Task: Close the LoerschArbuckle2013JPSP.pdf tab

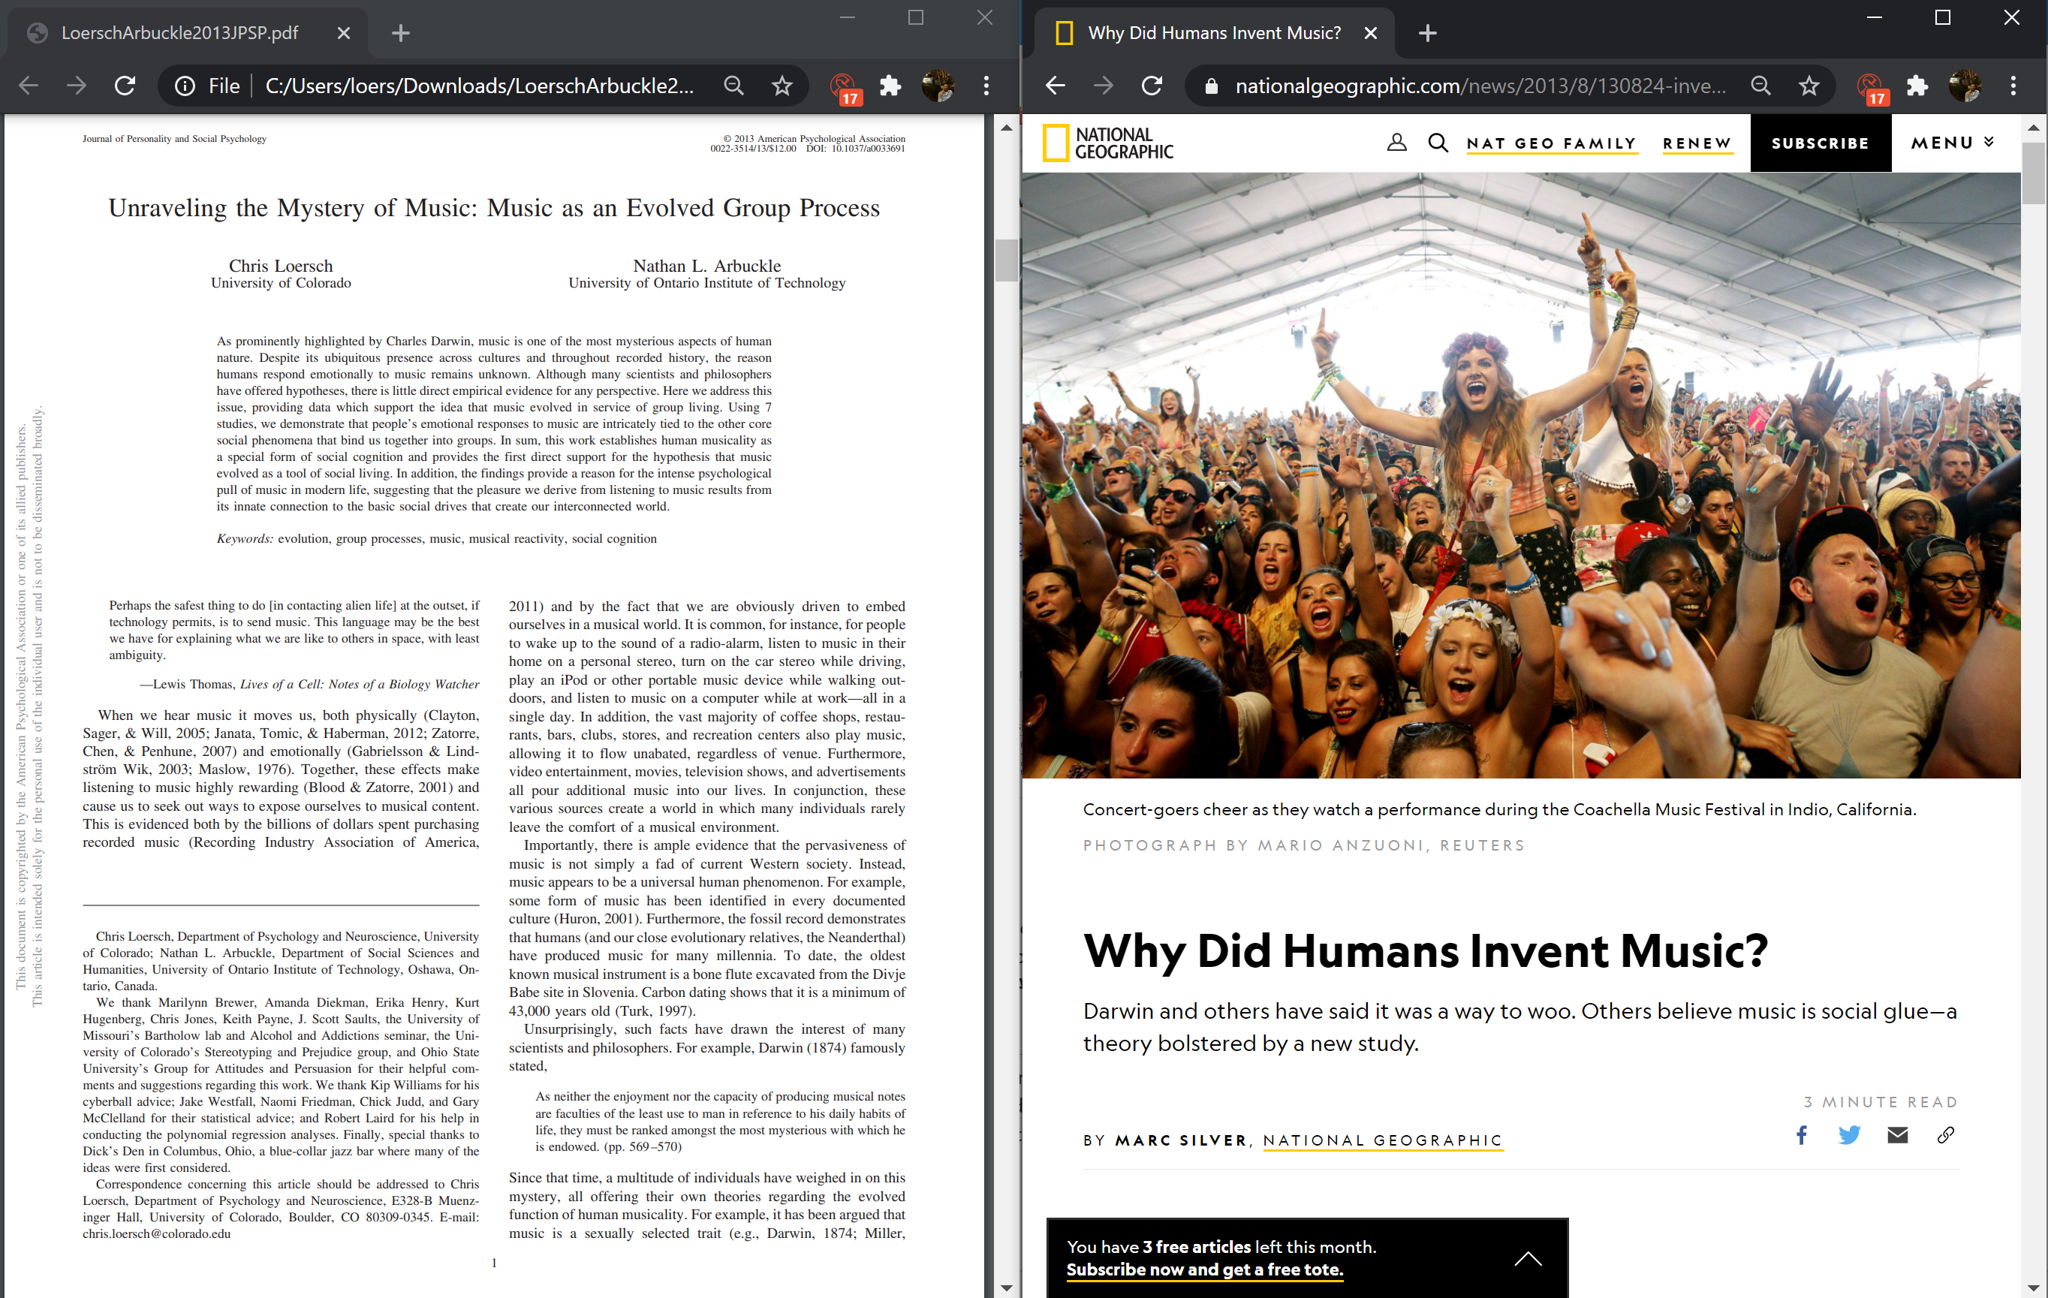Action: [343, 33]
